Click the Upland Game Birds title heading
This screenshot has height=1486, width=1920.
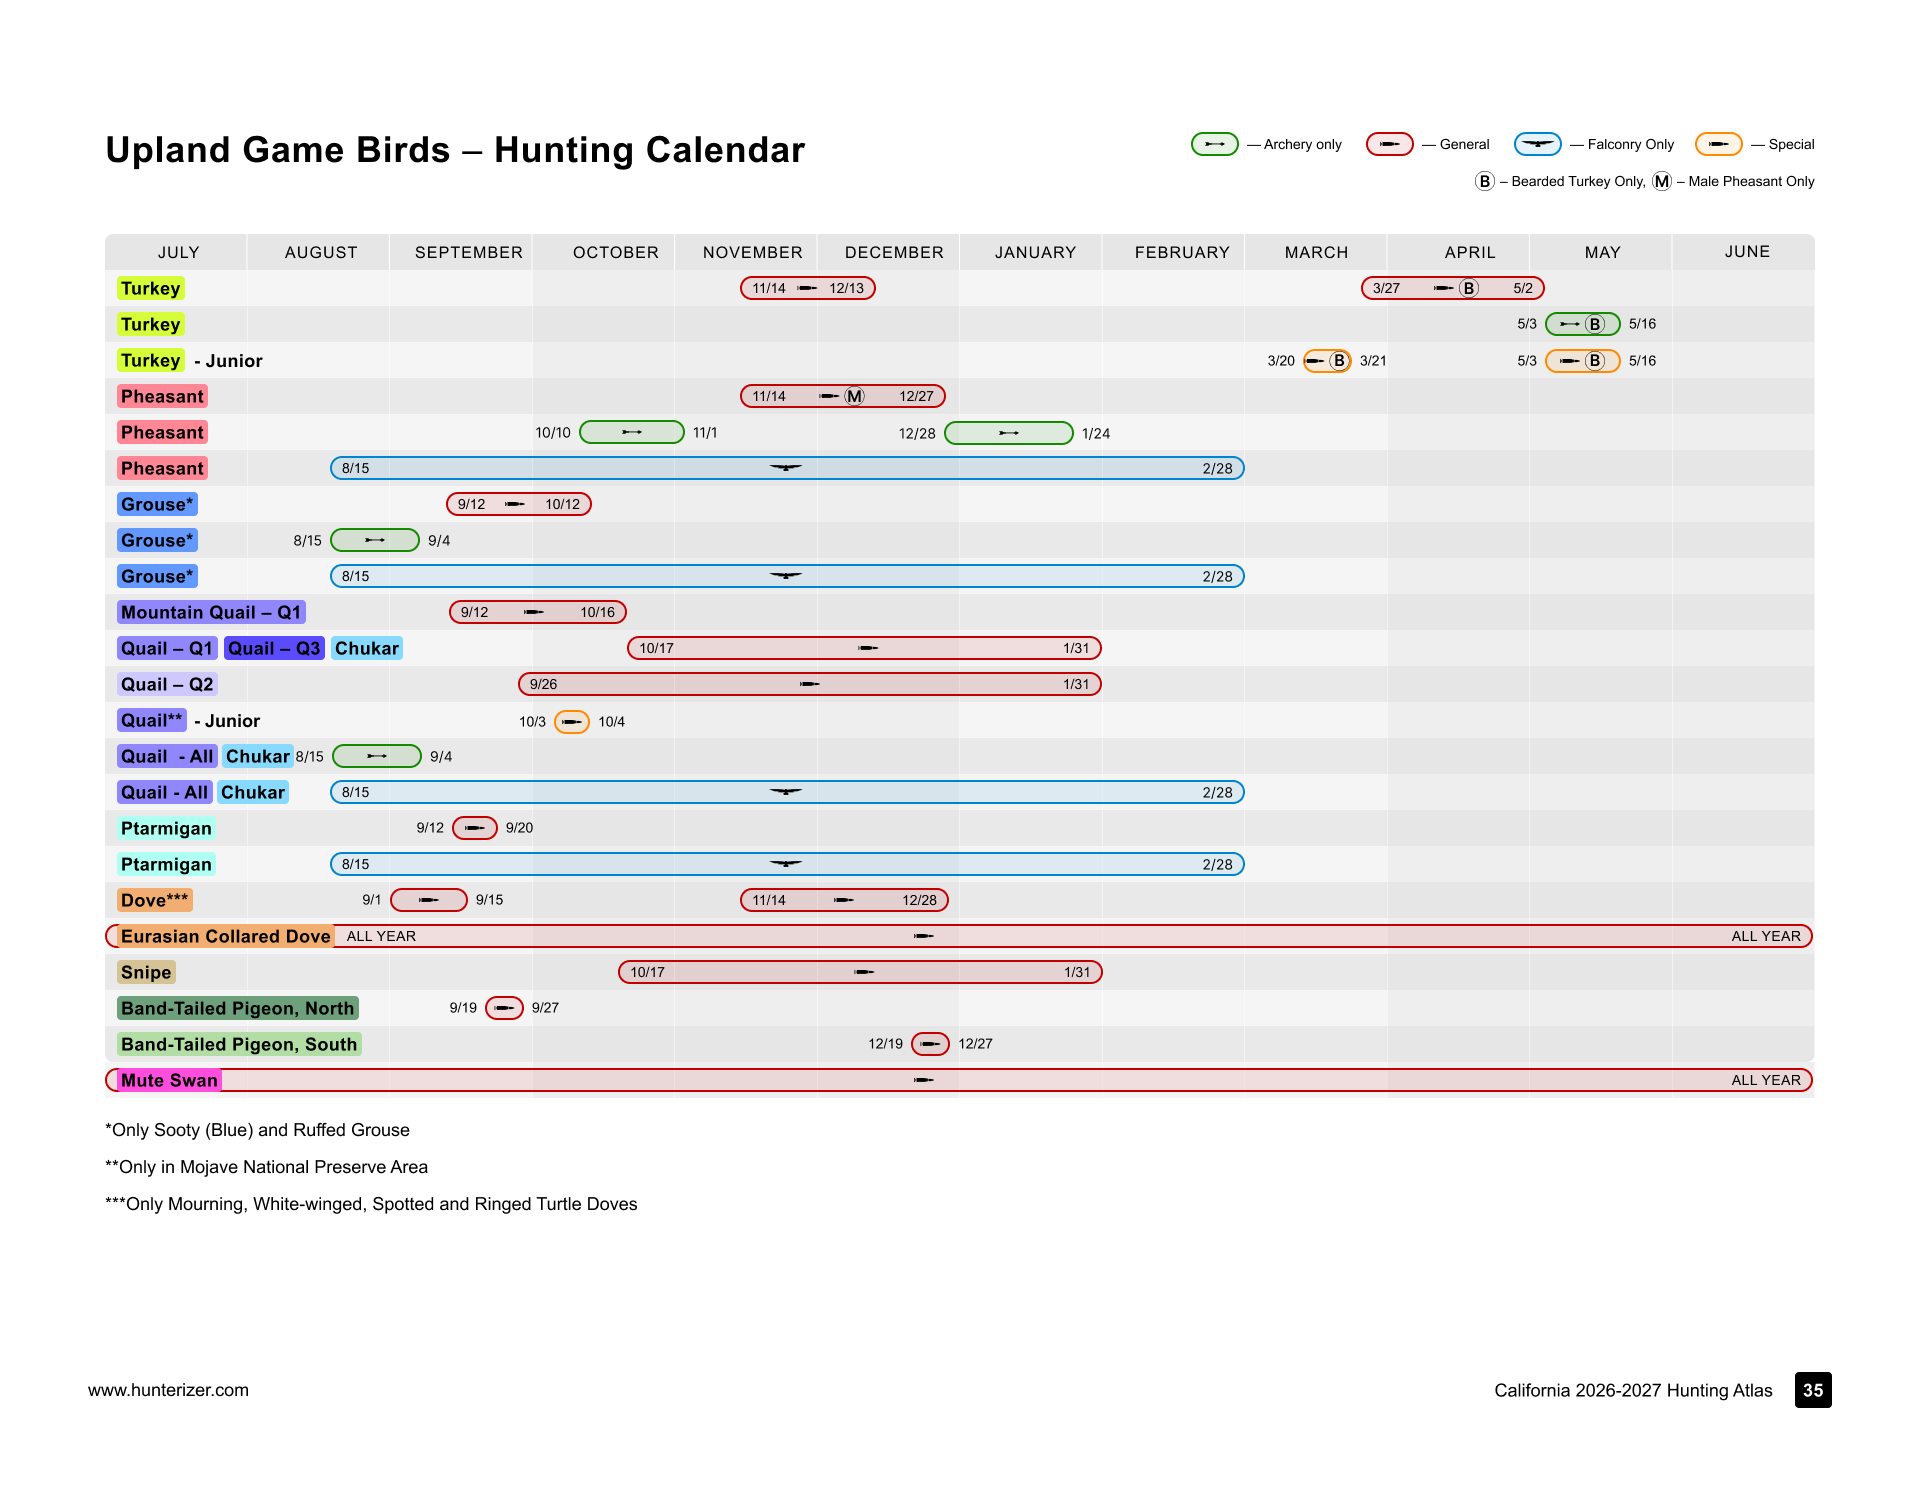pos(455,150)
